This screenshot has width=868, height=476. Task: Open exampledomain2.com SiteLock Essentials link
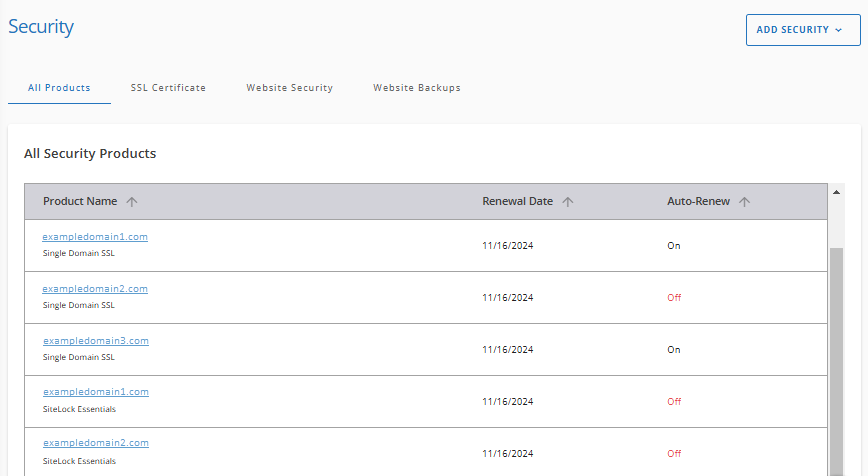[x=95, y=443]
